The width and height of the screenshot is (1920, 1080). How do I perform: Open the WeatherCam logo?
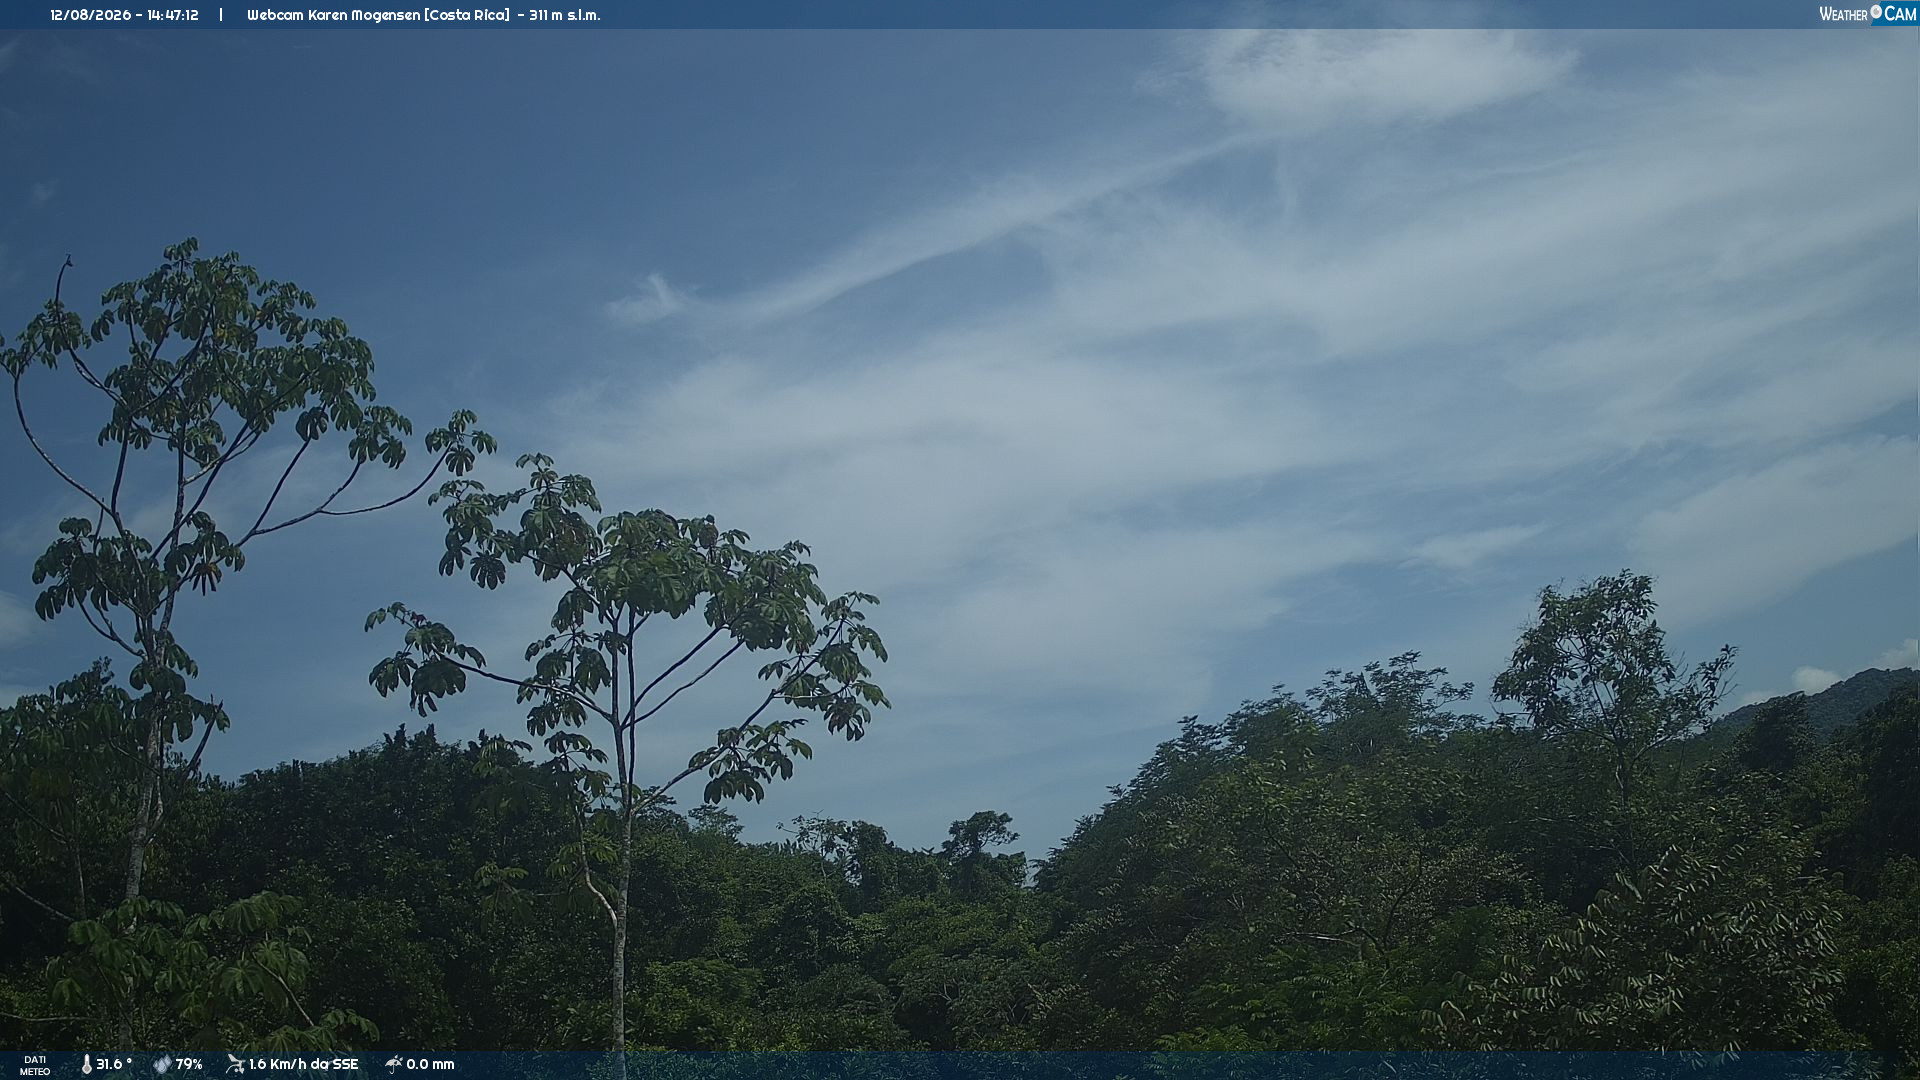pyautogui.click(x=1868, y=14)
